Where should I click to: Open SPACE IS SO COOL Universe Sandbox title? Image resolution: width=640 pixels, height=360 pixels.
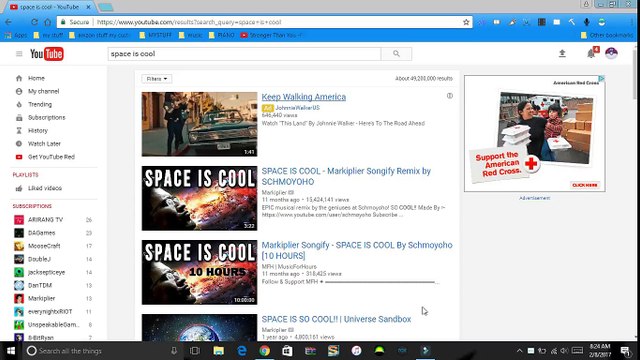336,319
